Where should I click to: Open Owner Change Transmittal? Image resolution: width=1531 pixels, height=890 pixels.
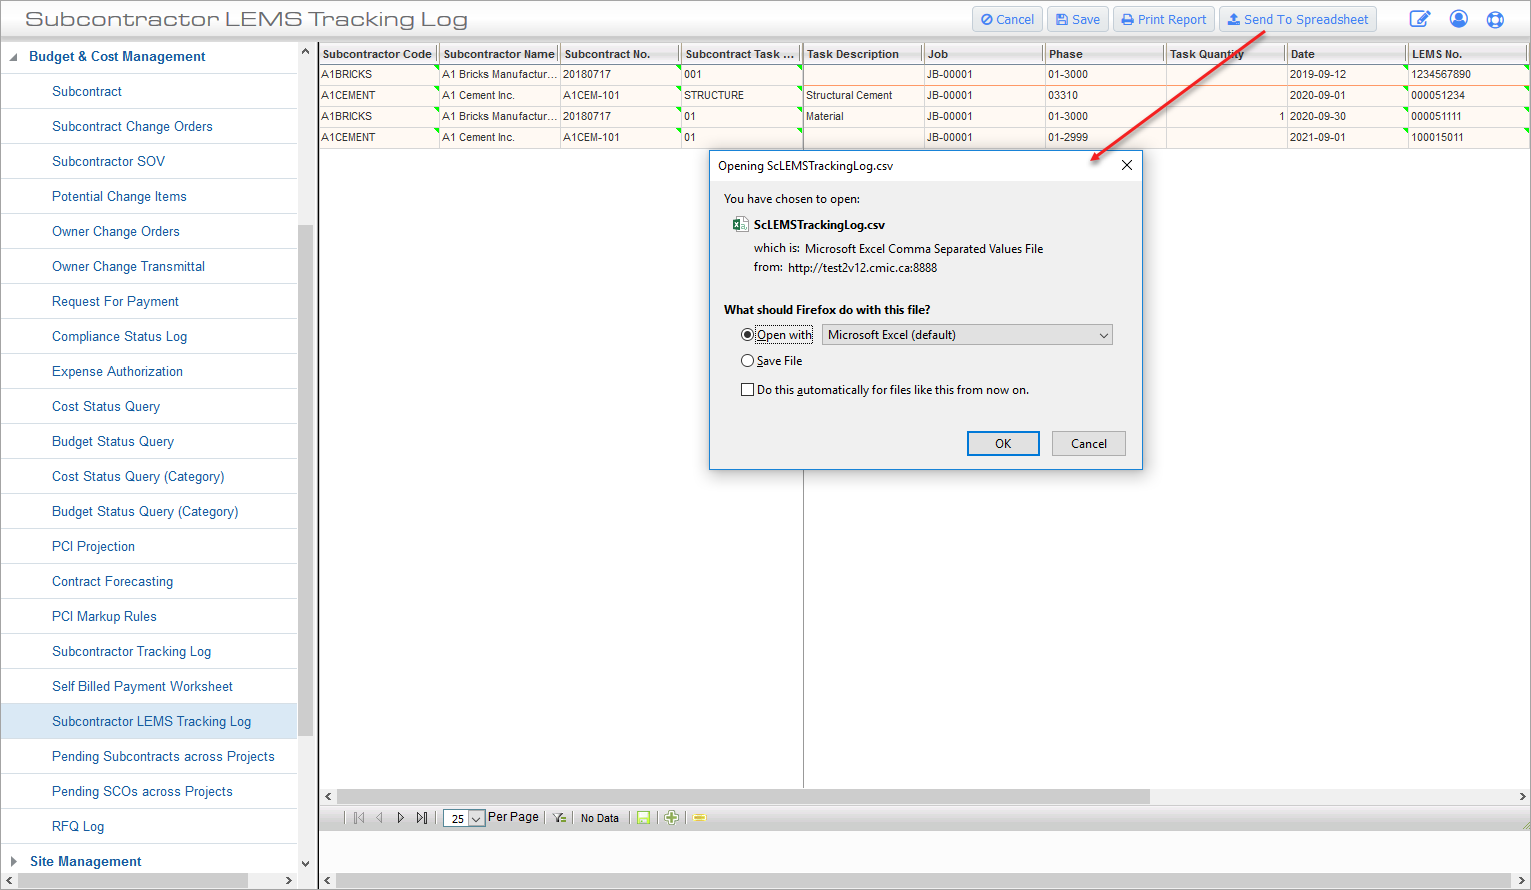128,266
